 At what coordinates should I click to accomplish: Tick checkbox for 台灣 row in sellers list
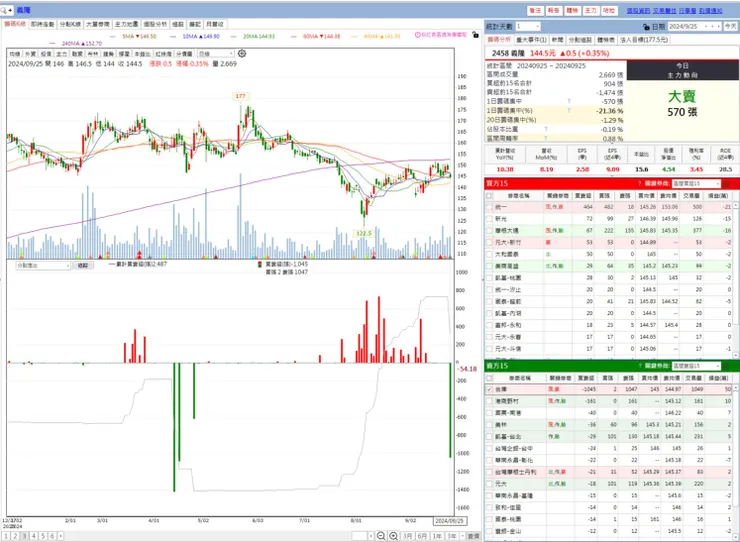point(489,390)
